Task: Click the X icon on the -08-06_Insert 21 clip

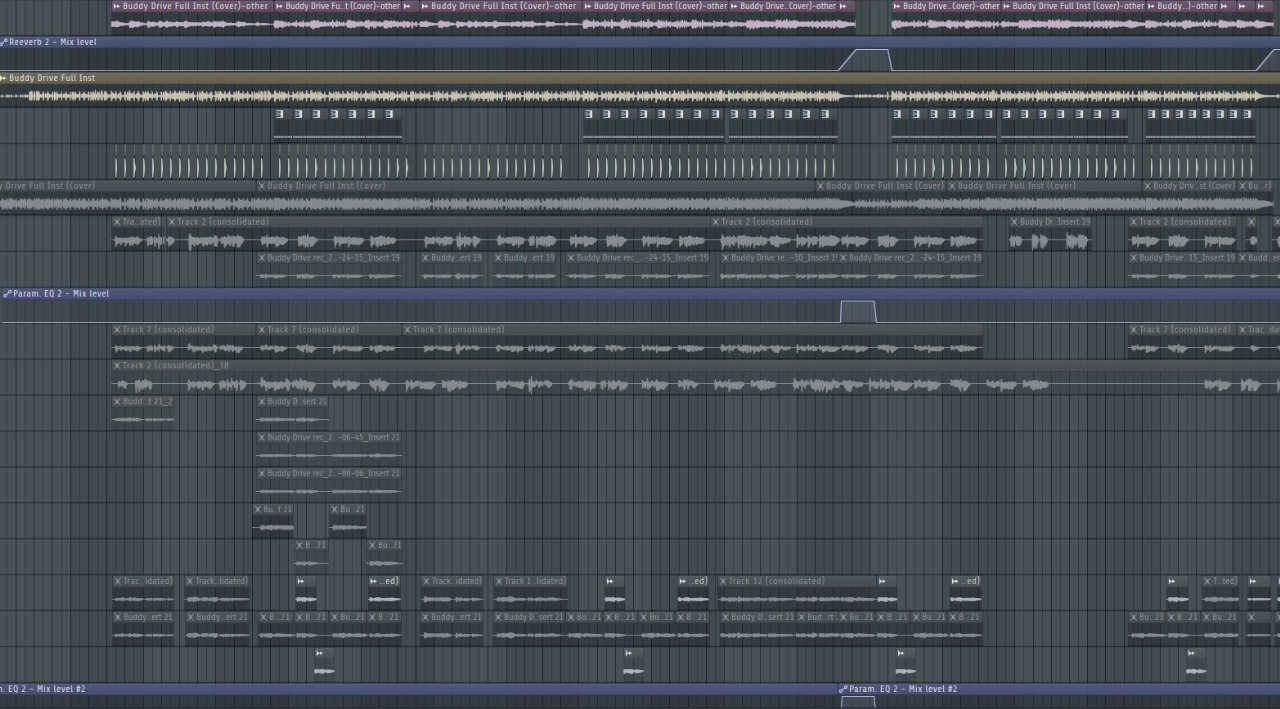Action: (262, 474)
